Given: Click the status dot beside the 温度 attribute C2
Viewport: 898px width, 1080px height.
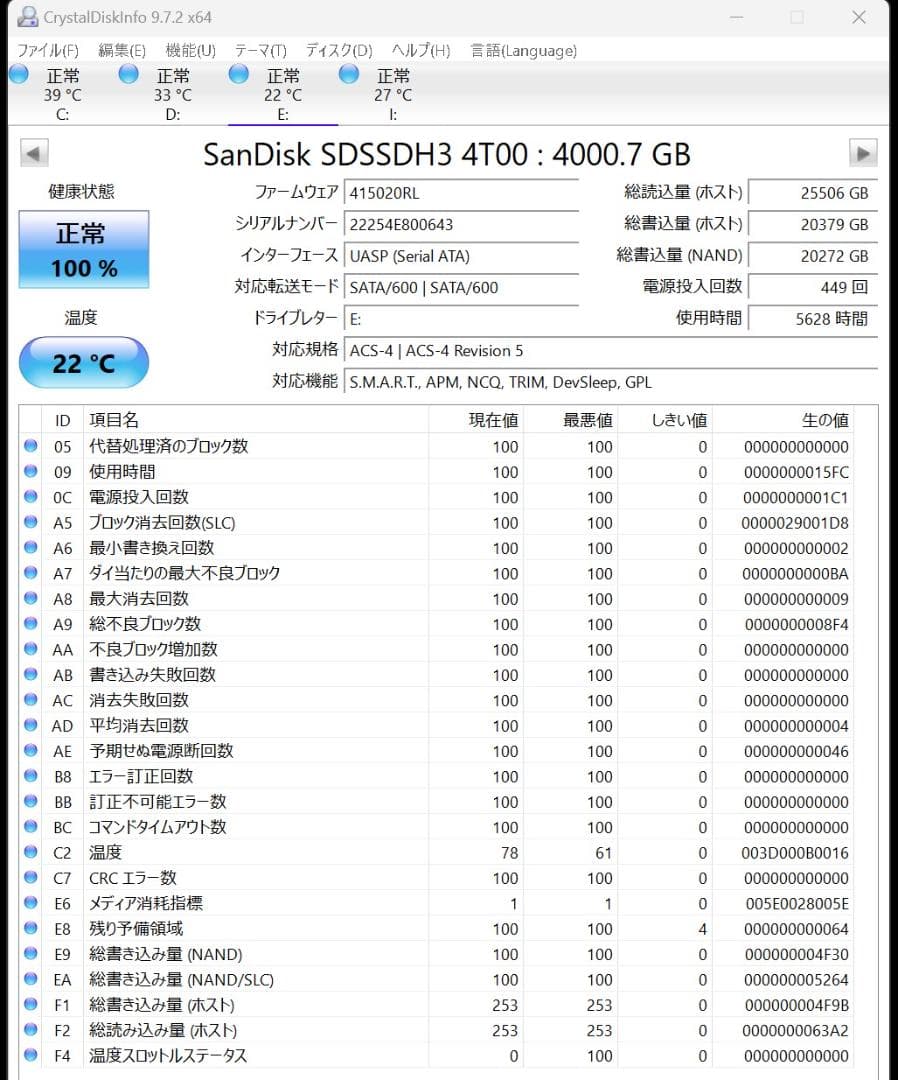Looking at the screenshot, I should [x=31, y=852].
